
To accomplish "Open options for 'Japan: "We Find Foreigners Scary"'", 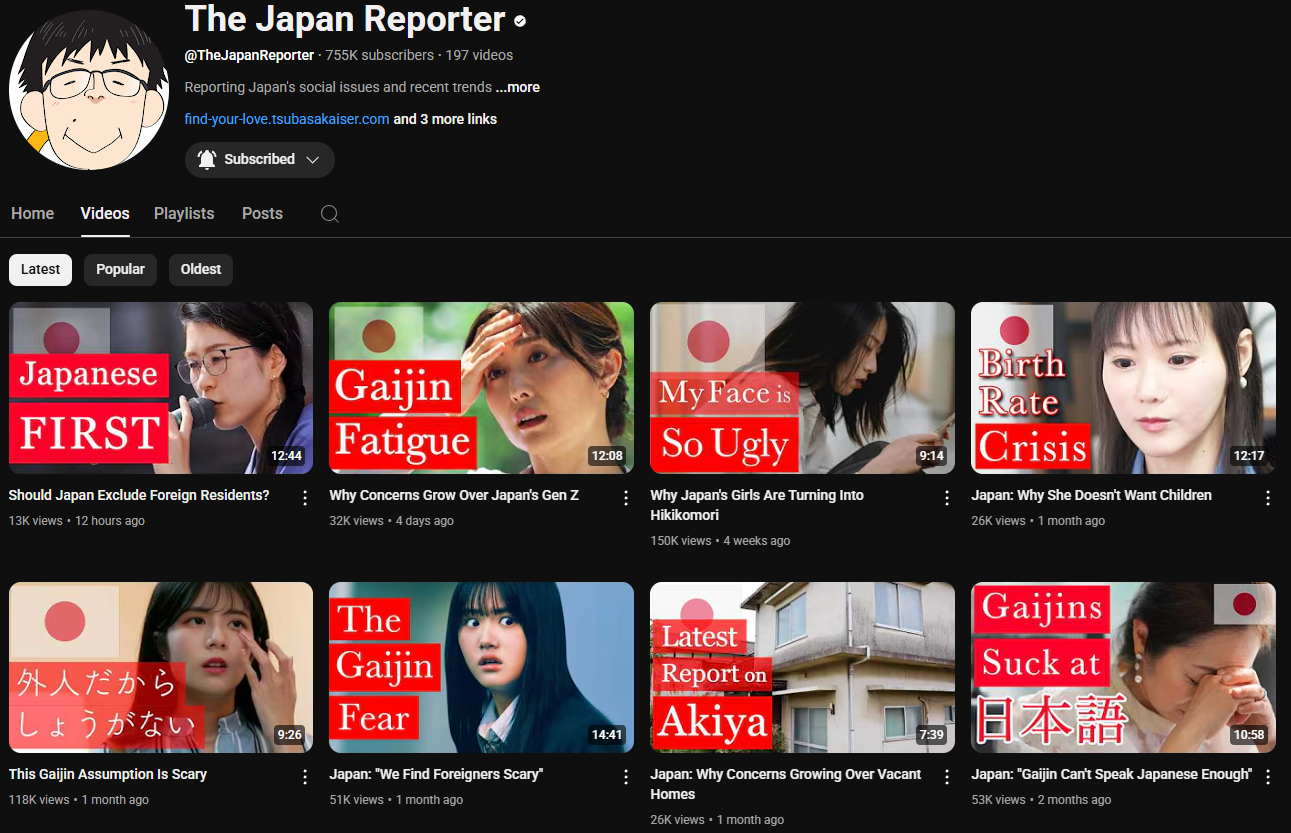I will click(626, 776).
